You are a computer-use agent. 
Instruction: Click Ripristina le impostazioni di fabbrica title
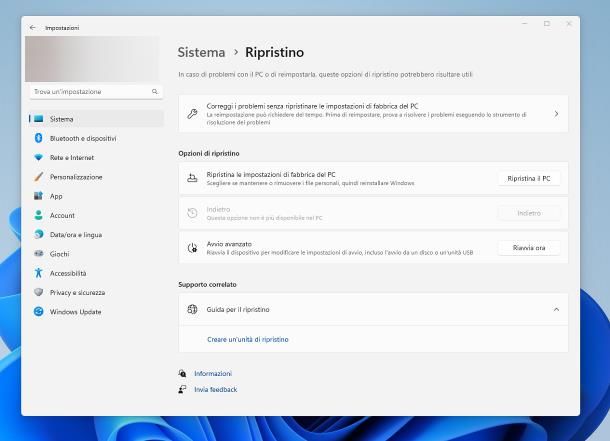(271, 175)
